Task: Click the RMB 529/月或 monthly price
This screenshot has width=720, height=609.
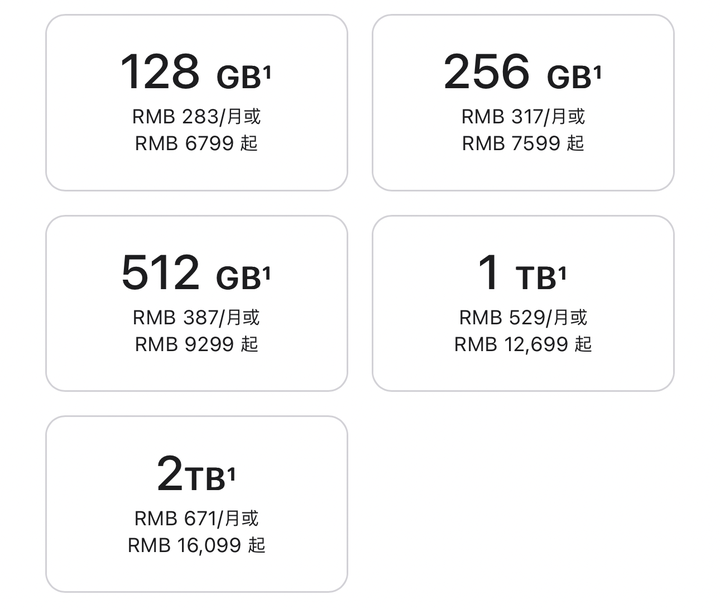Action: pos(522,318)
